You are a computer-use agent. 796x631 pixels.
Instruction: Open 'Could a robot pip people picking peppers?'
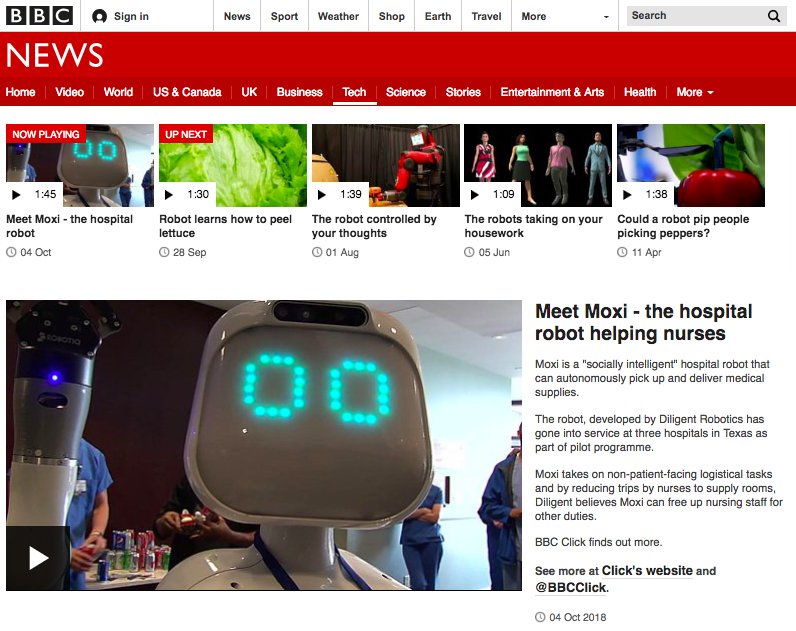tap(683, 226)
